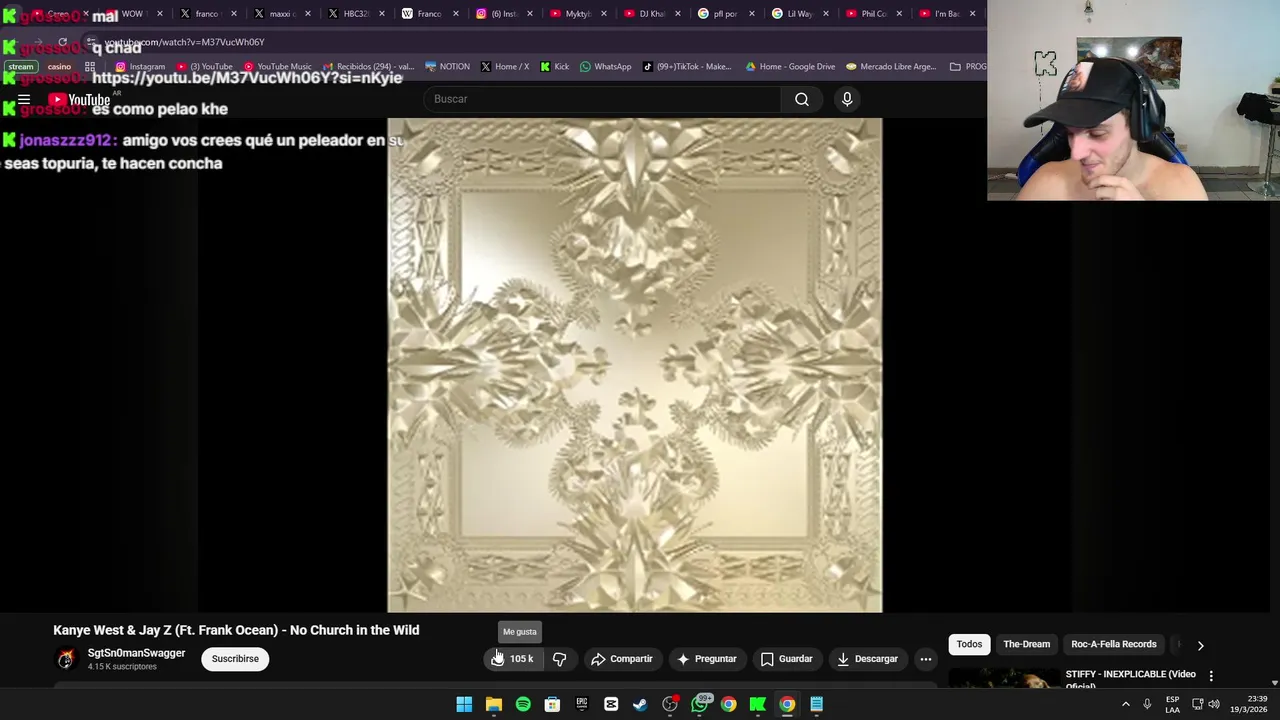Open Spotify from the taskbar
1280x720 pixels.
point(523,705)
